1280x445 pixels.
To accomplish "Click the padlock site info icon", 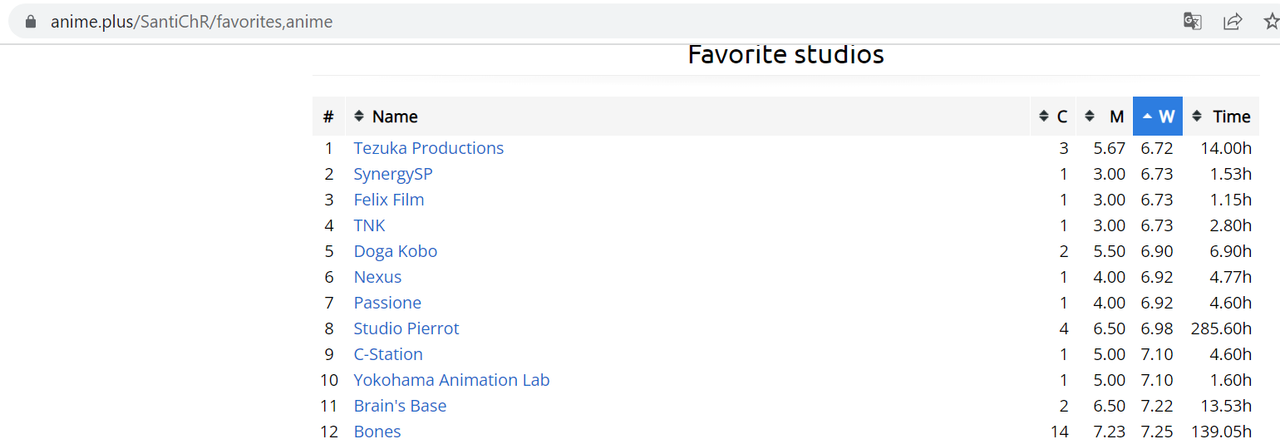I will point(30,21).
